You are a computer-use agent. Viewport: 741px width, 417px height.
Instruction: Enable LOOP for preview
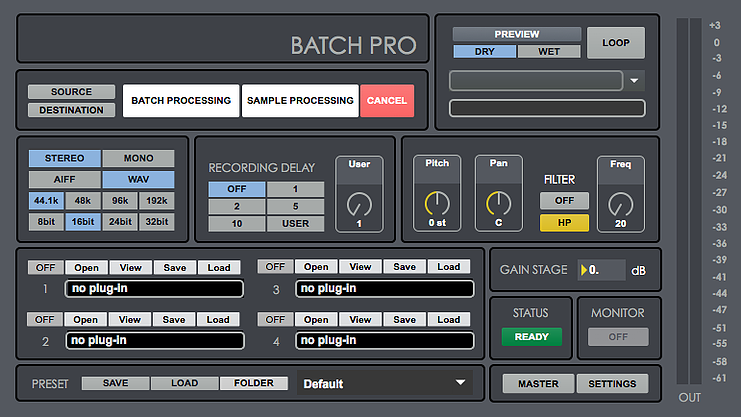click(615, 43)
